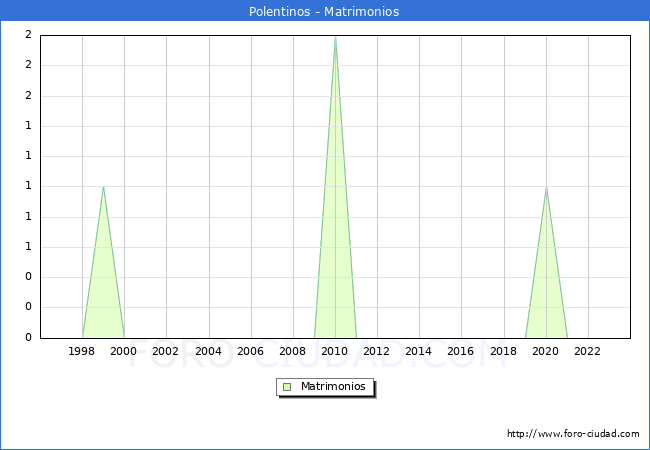Select the 2006 x-axis label
The width and height of the screenshot is (650, 450).
coord(251,351)
